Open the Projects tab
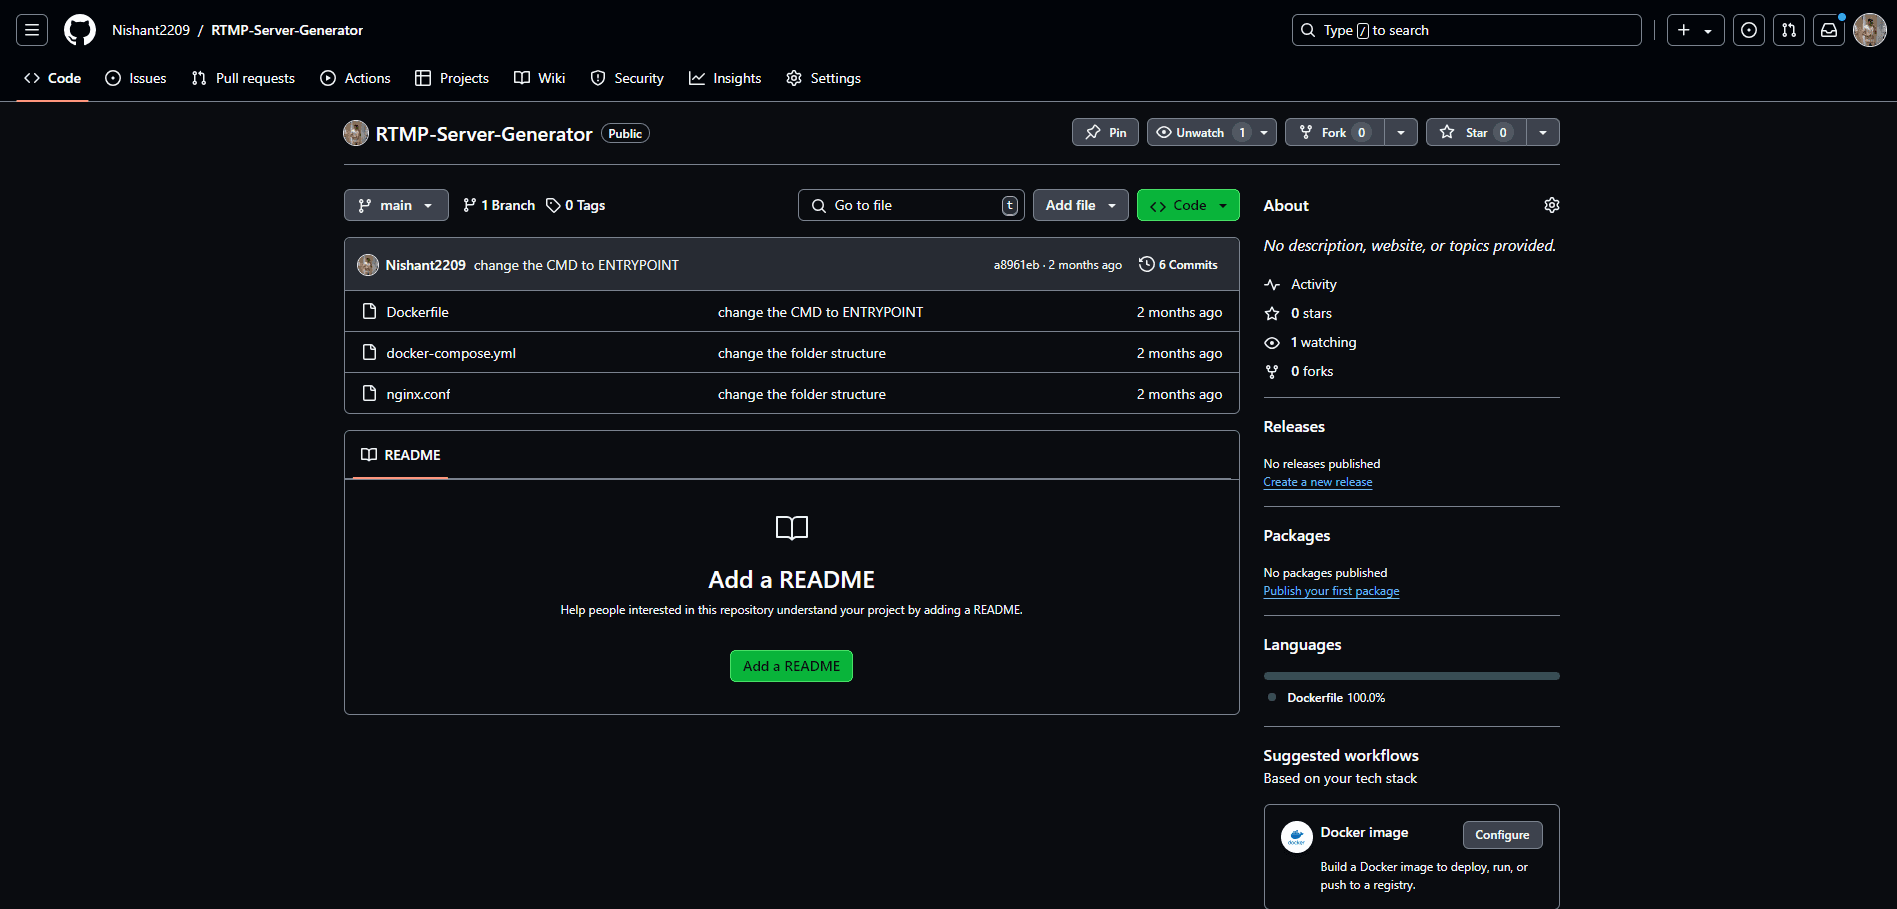Screen dimensions: 1897x909 pyautogui.click(x=452, y=78)
